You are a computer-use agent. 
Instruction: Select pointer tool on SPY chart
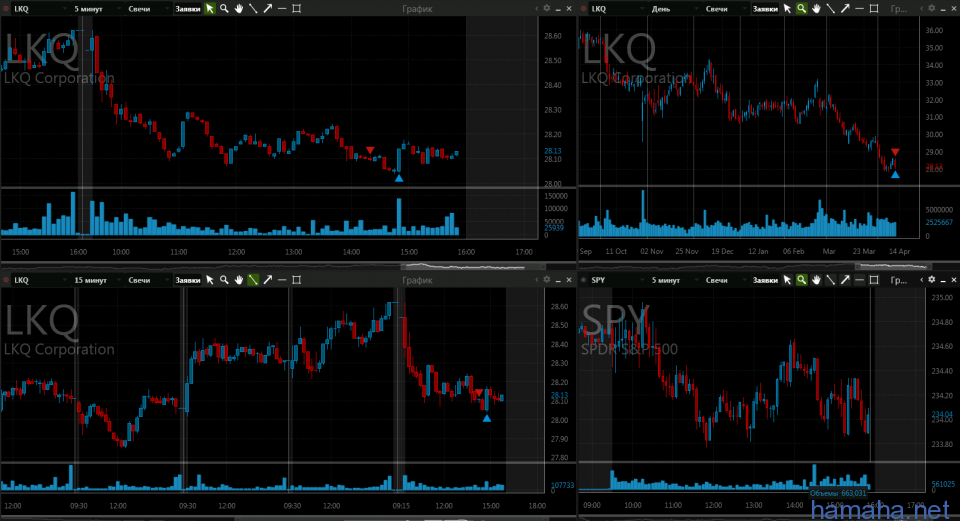[x=787, y=280]
